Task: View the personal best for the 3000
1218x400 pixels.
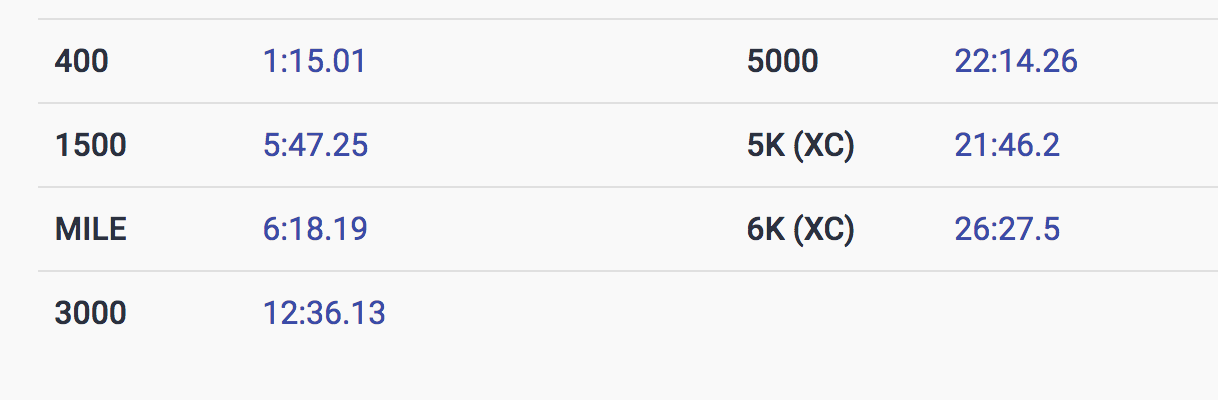Action: coord(324,314)
